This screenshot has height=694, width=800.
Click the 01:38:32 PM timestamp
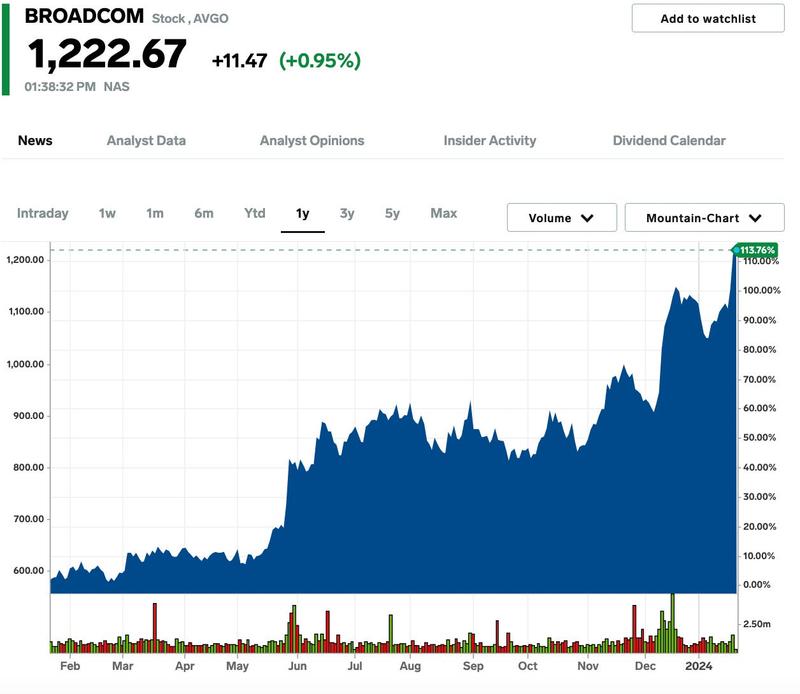[60, 87]
